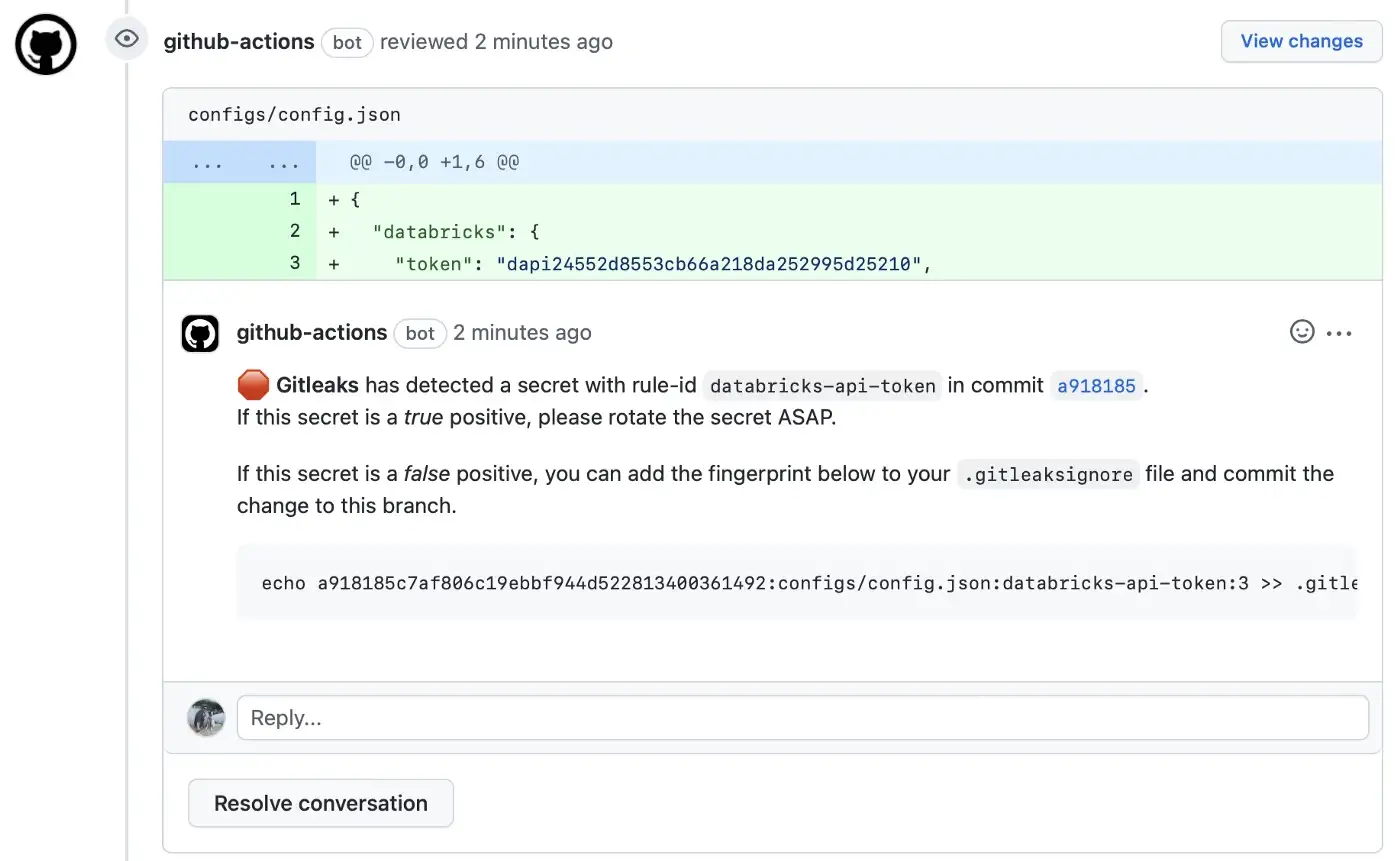This screenshot has height=861, width=1400.
Task: Click the bot badge inside the comment header
Action: click(420, 333)
